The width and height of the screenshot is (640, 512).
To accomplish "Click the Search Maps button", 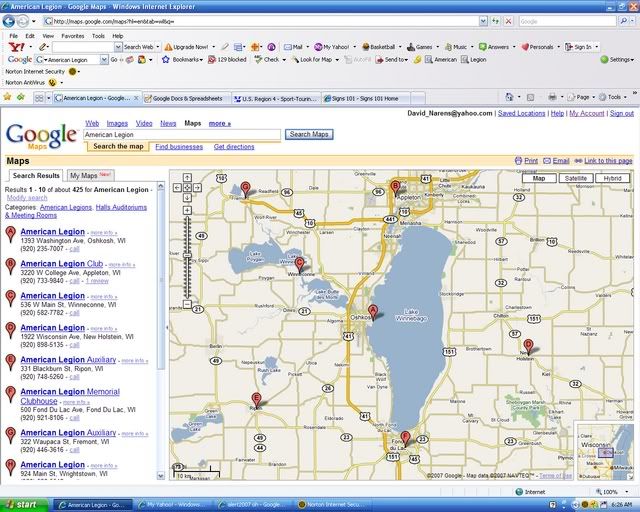I will 309,134.
